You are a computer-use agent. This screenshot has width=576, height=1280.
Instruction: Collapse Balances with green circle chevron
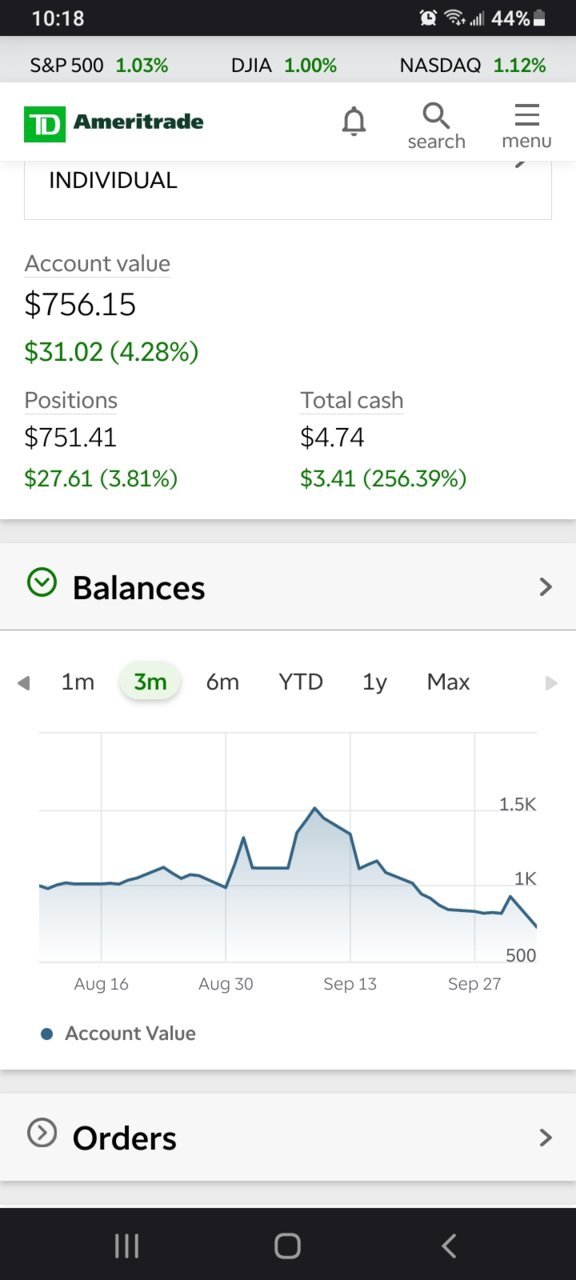(x=42, y=583)
